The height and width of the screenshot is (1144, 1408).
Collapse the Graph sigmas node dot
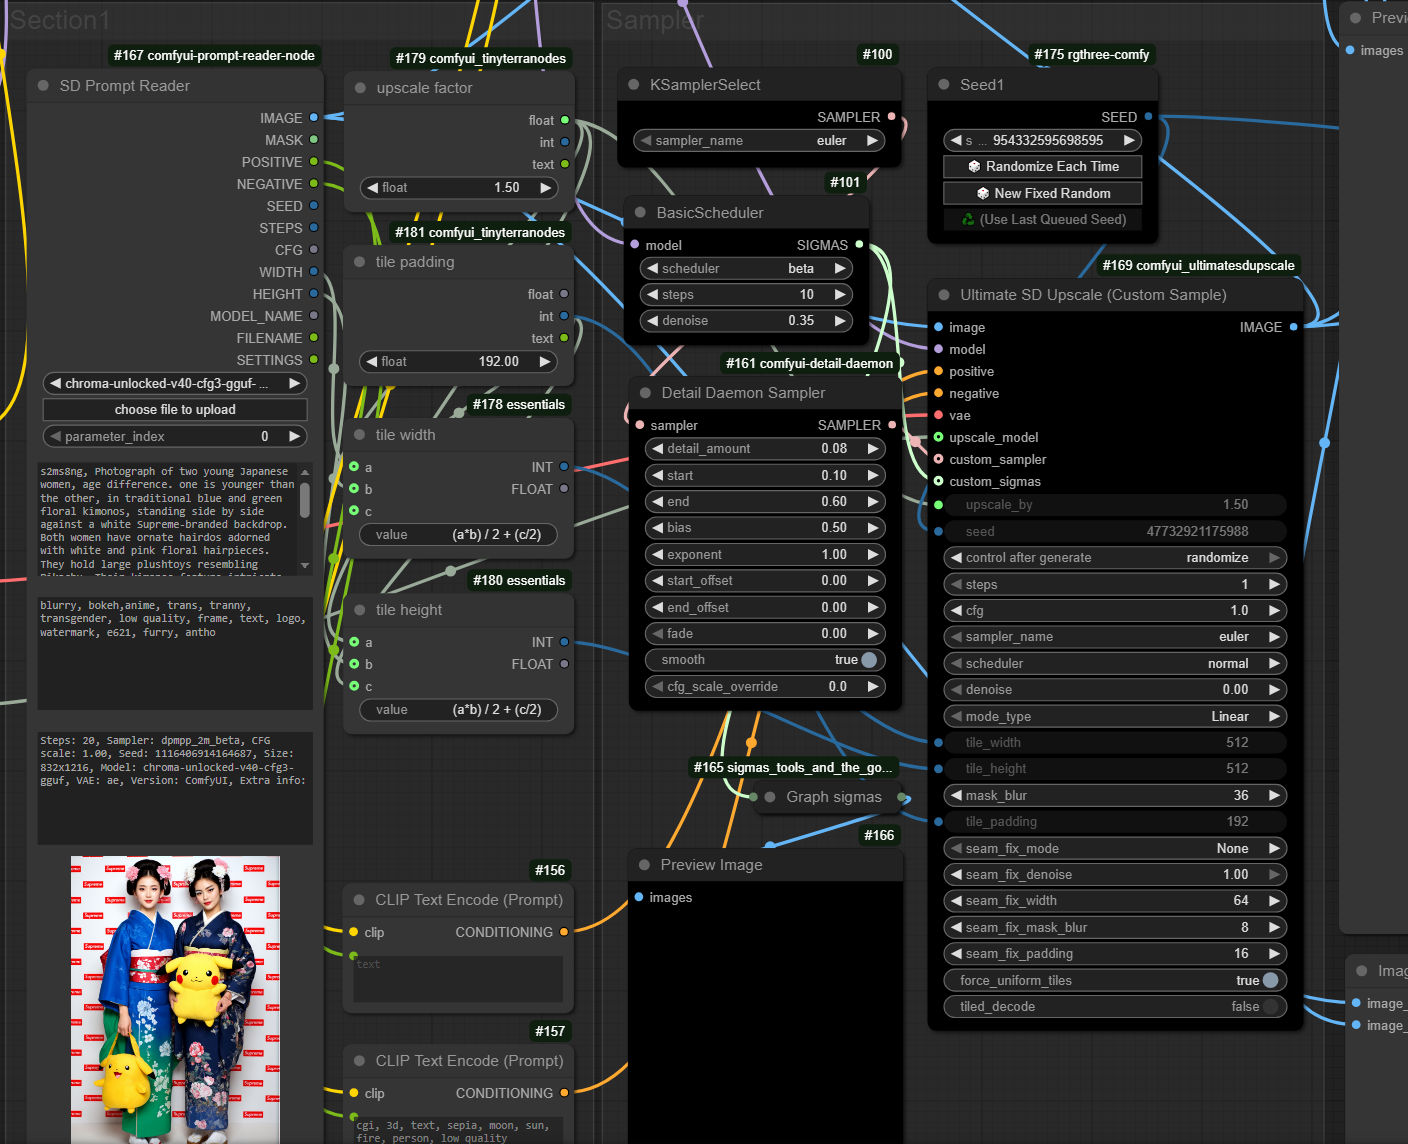770,797
